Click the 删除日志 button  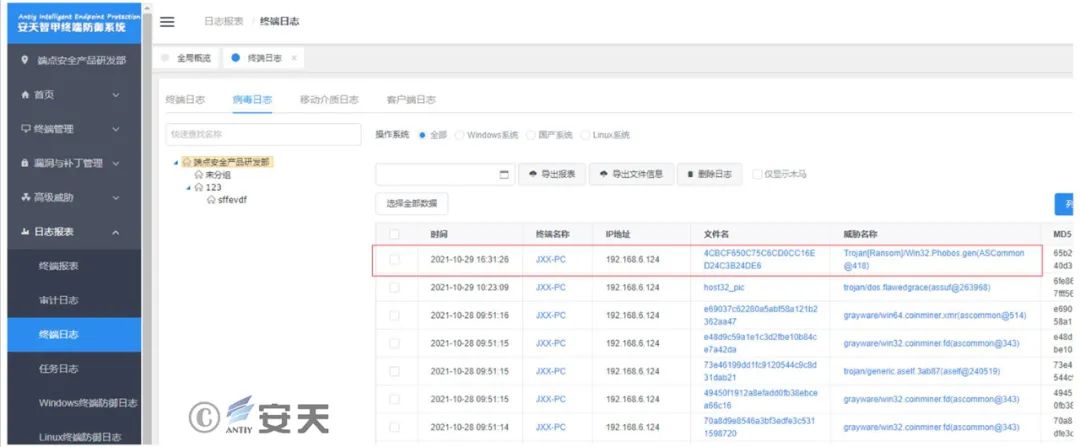click(x=709, y=174)
